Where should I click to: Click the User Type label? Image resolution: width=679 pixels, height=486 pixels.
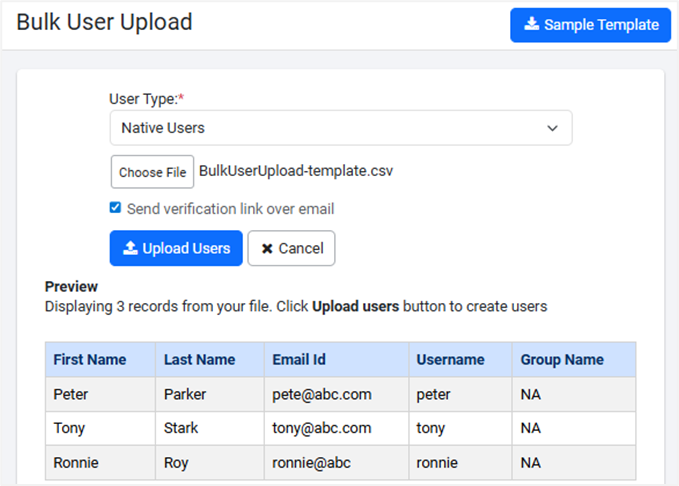click(146, 99)
